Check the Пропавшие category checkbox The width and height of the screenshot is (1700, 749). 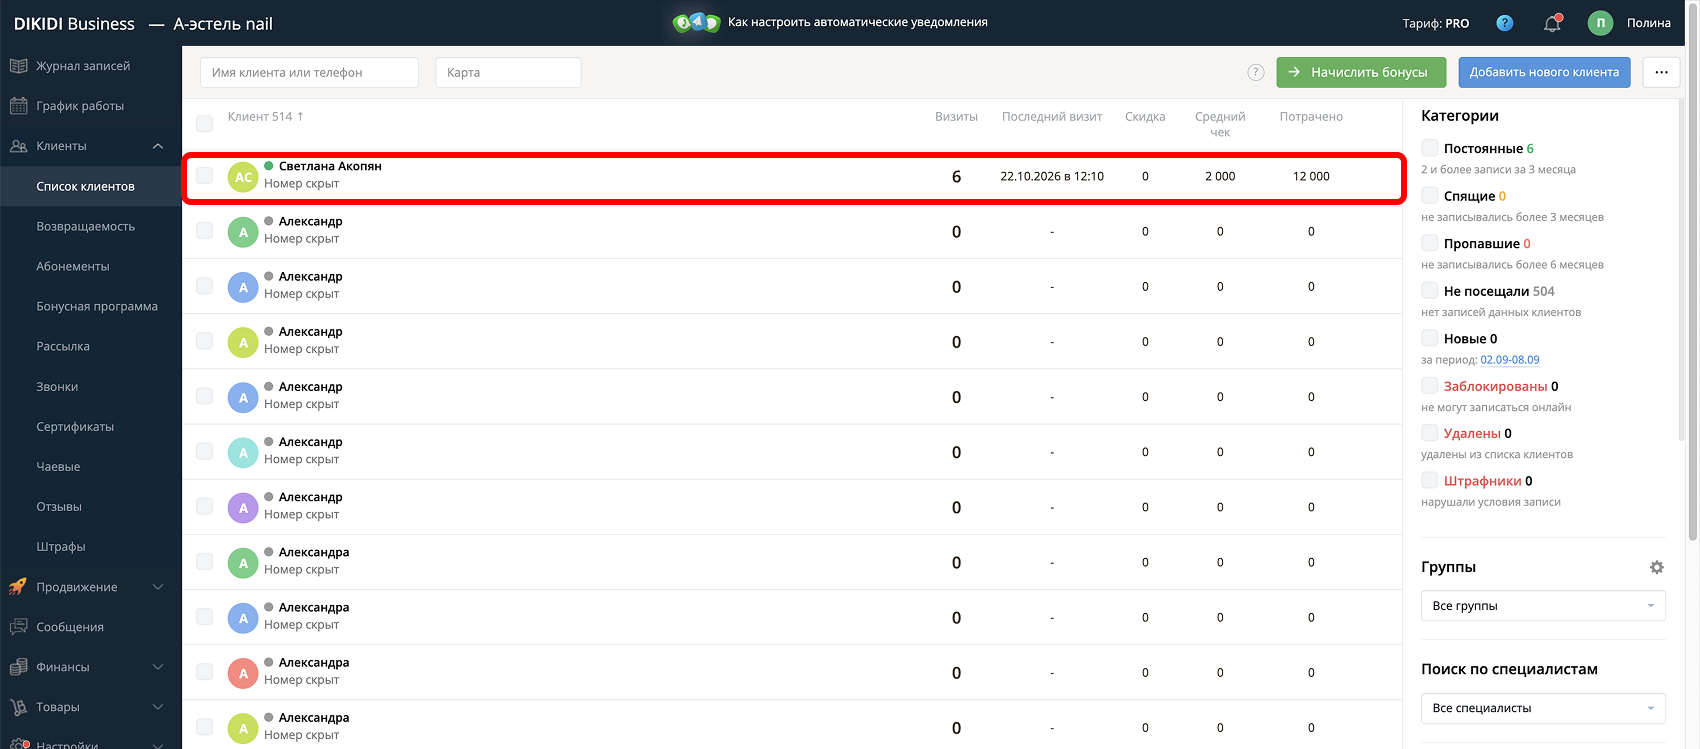1430,243
